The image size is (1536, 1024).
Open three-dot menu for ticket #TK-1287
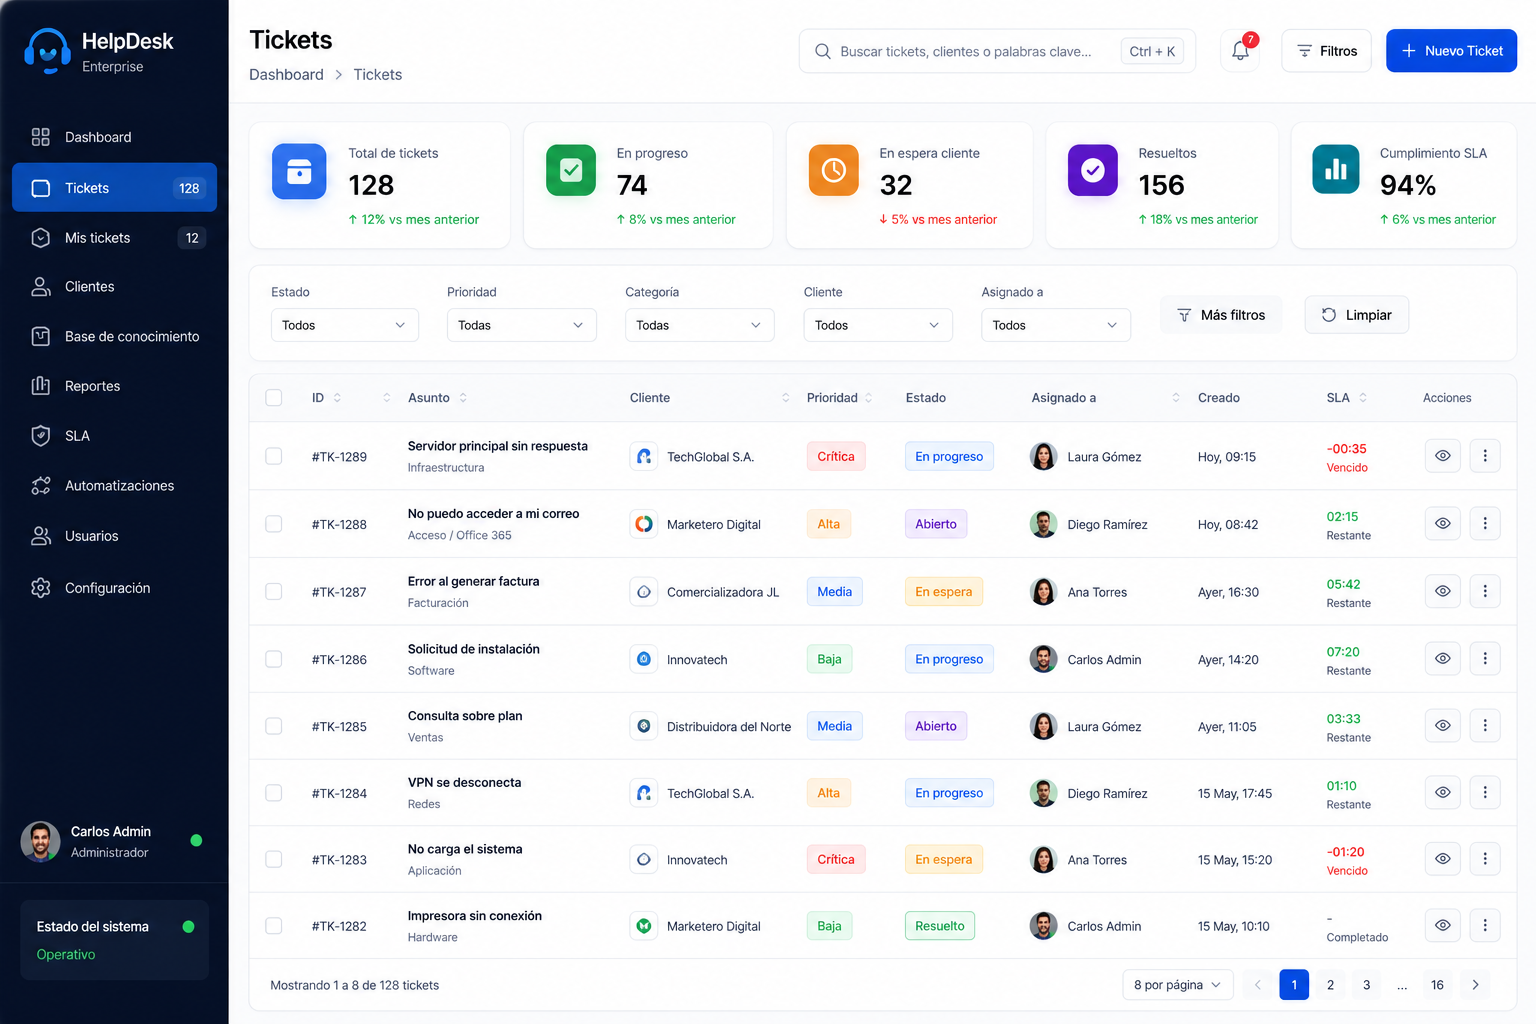click(x=1485, y=591)
